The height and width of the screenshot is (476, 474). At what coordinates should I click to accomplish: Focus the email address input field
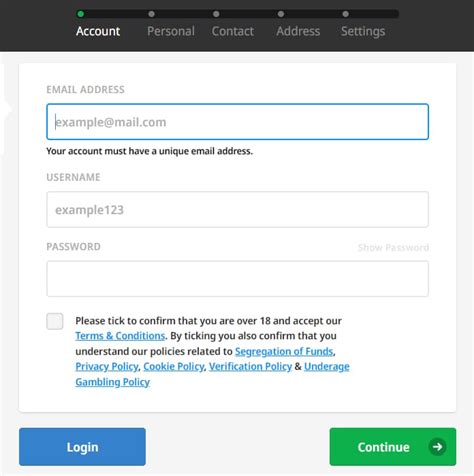(237, 122)
